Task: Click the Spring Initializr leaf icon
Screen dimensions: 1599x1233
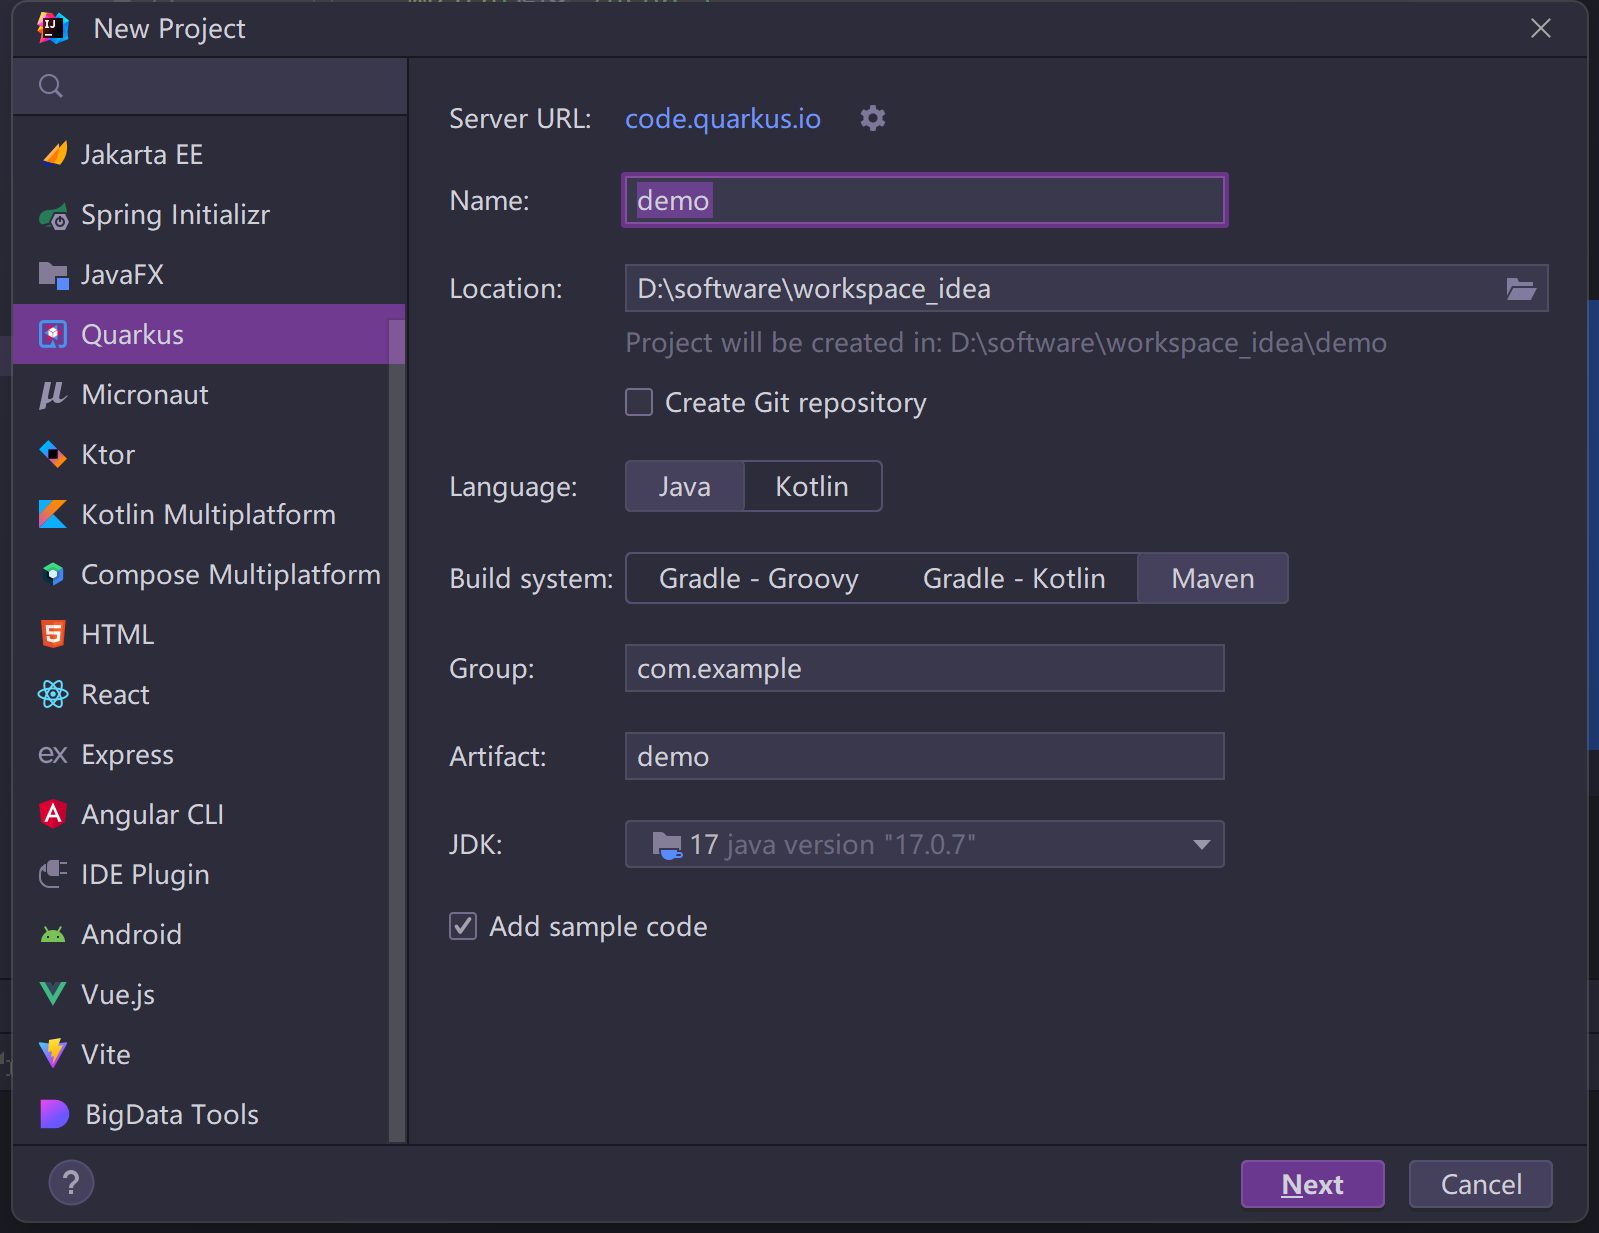Action: coord(54,215)
